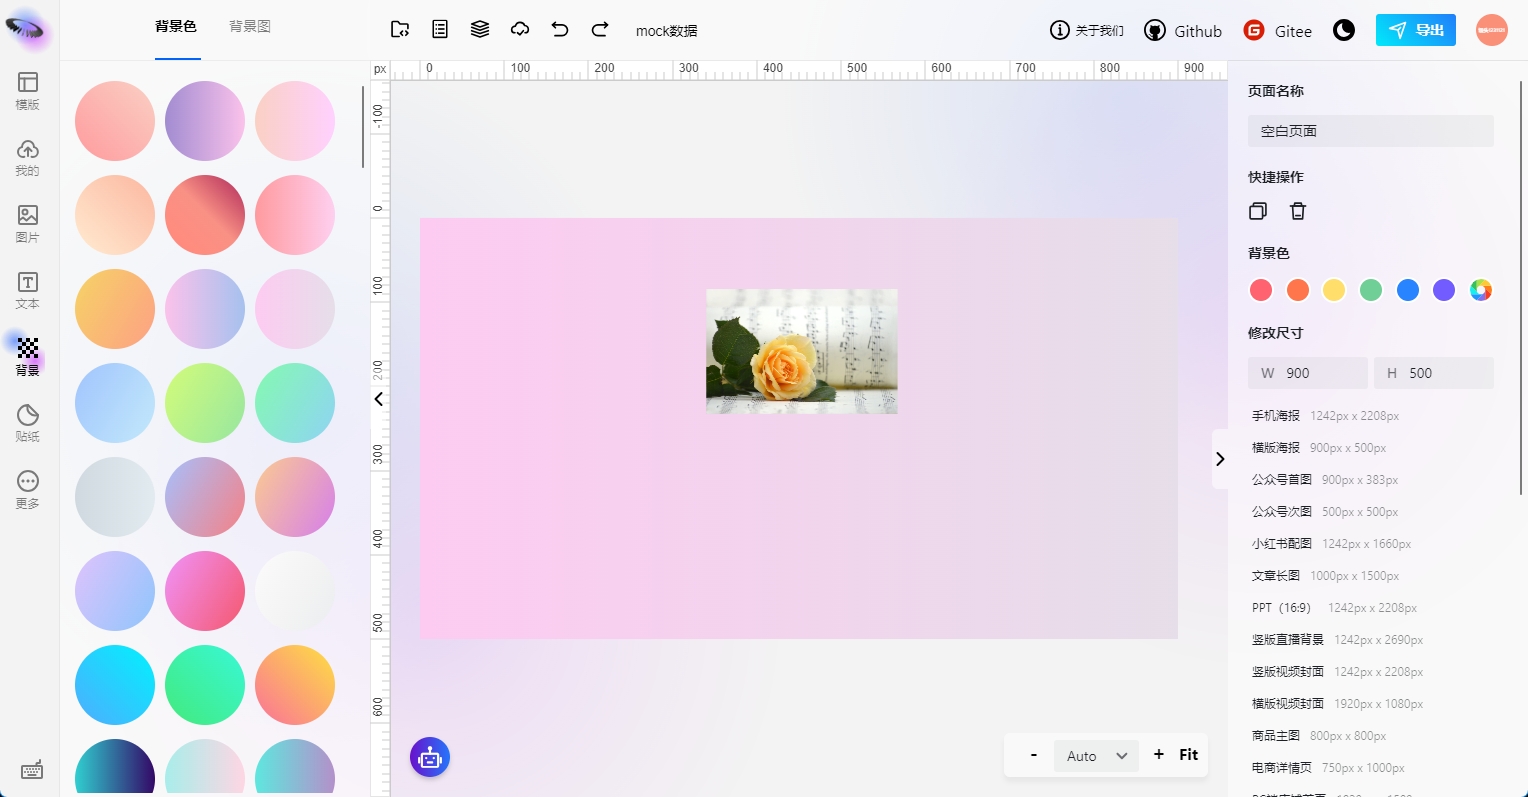Click the folder import icon in toolbar
1528x797 pixels.
tap(400, 30)
